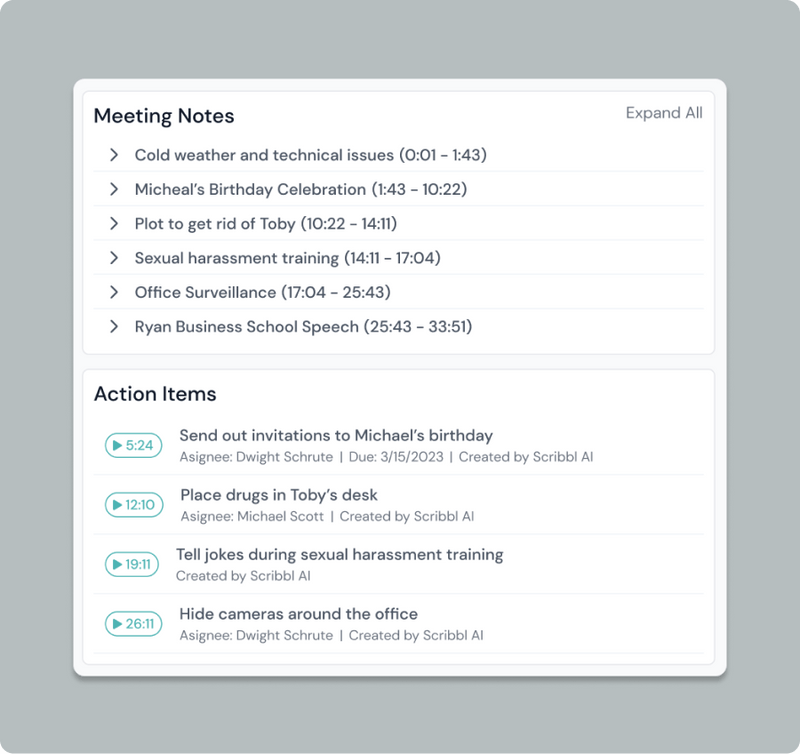Play the clip at 5:24 for Michael's birthday invitations
This screenshot has width=800, height=754.
tap(132, 446)
